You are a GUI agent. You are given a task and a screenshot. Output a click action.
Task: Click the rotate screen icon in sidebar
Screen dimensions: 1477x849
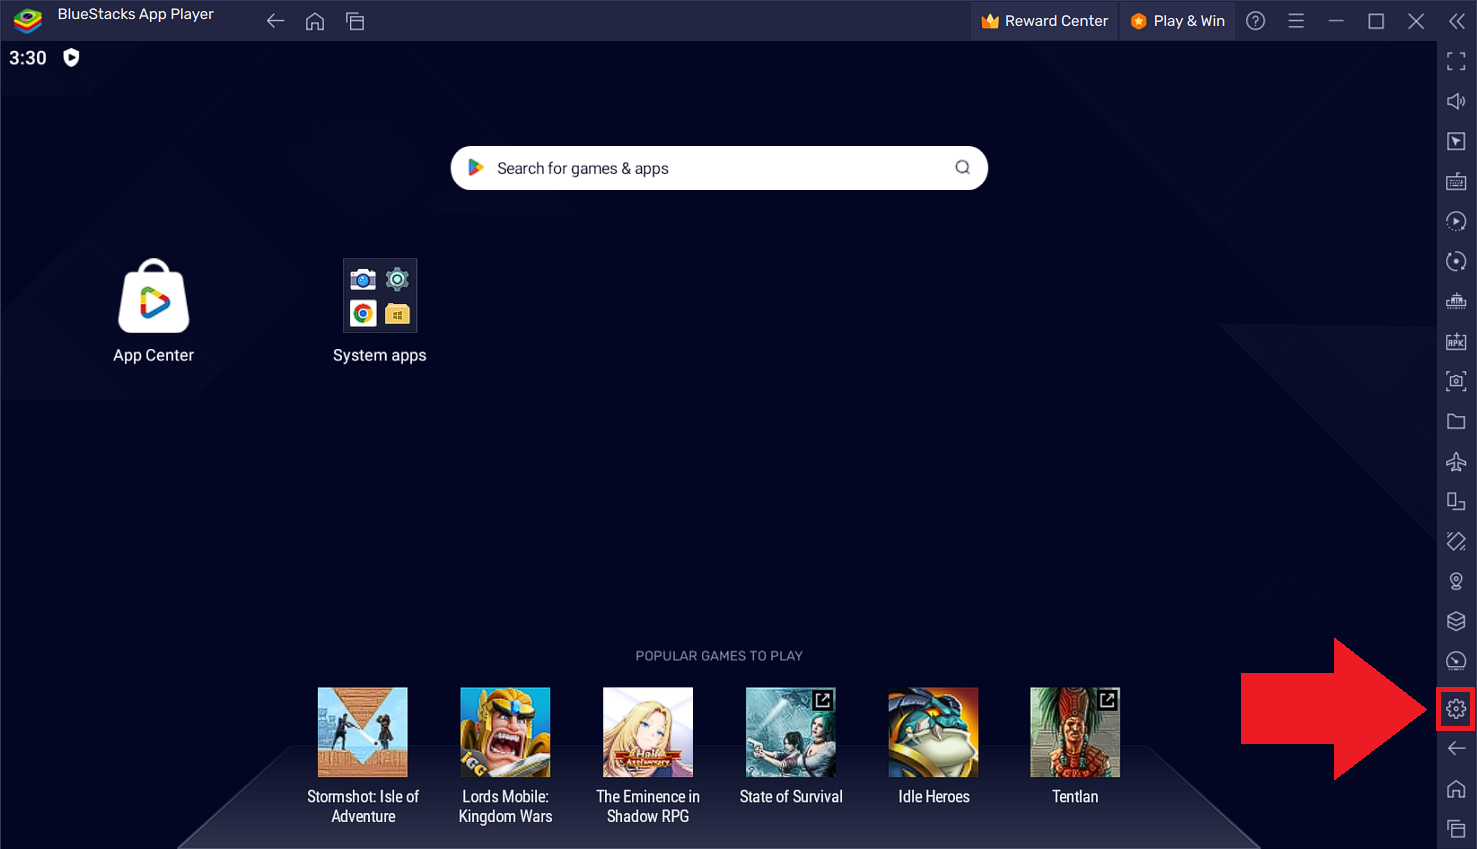1456,502
